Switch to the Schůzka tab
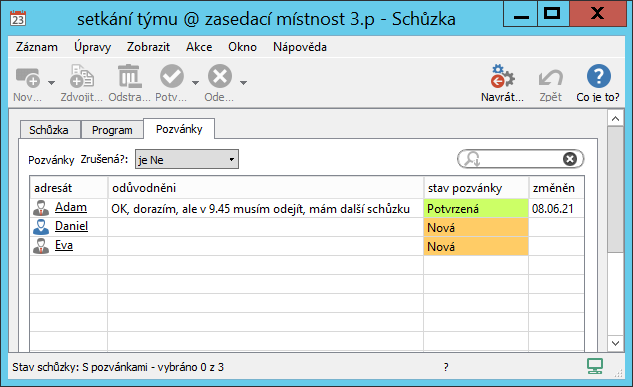Screen dimensions: 633x387 tap(49, 130)
